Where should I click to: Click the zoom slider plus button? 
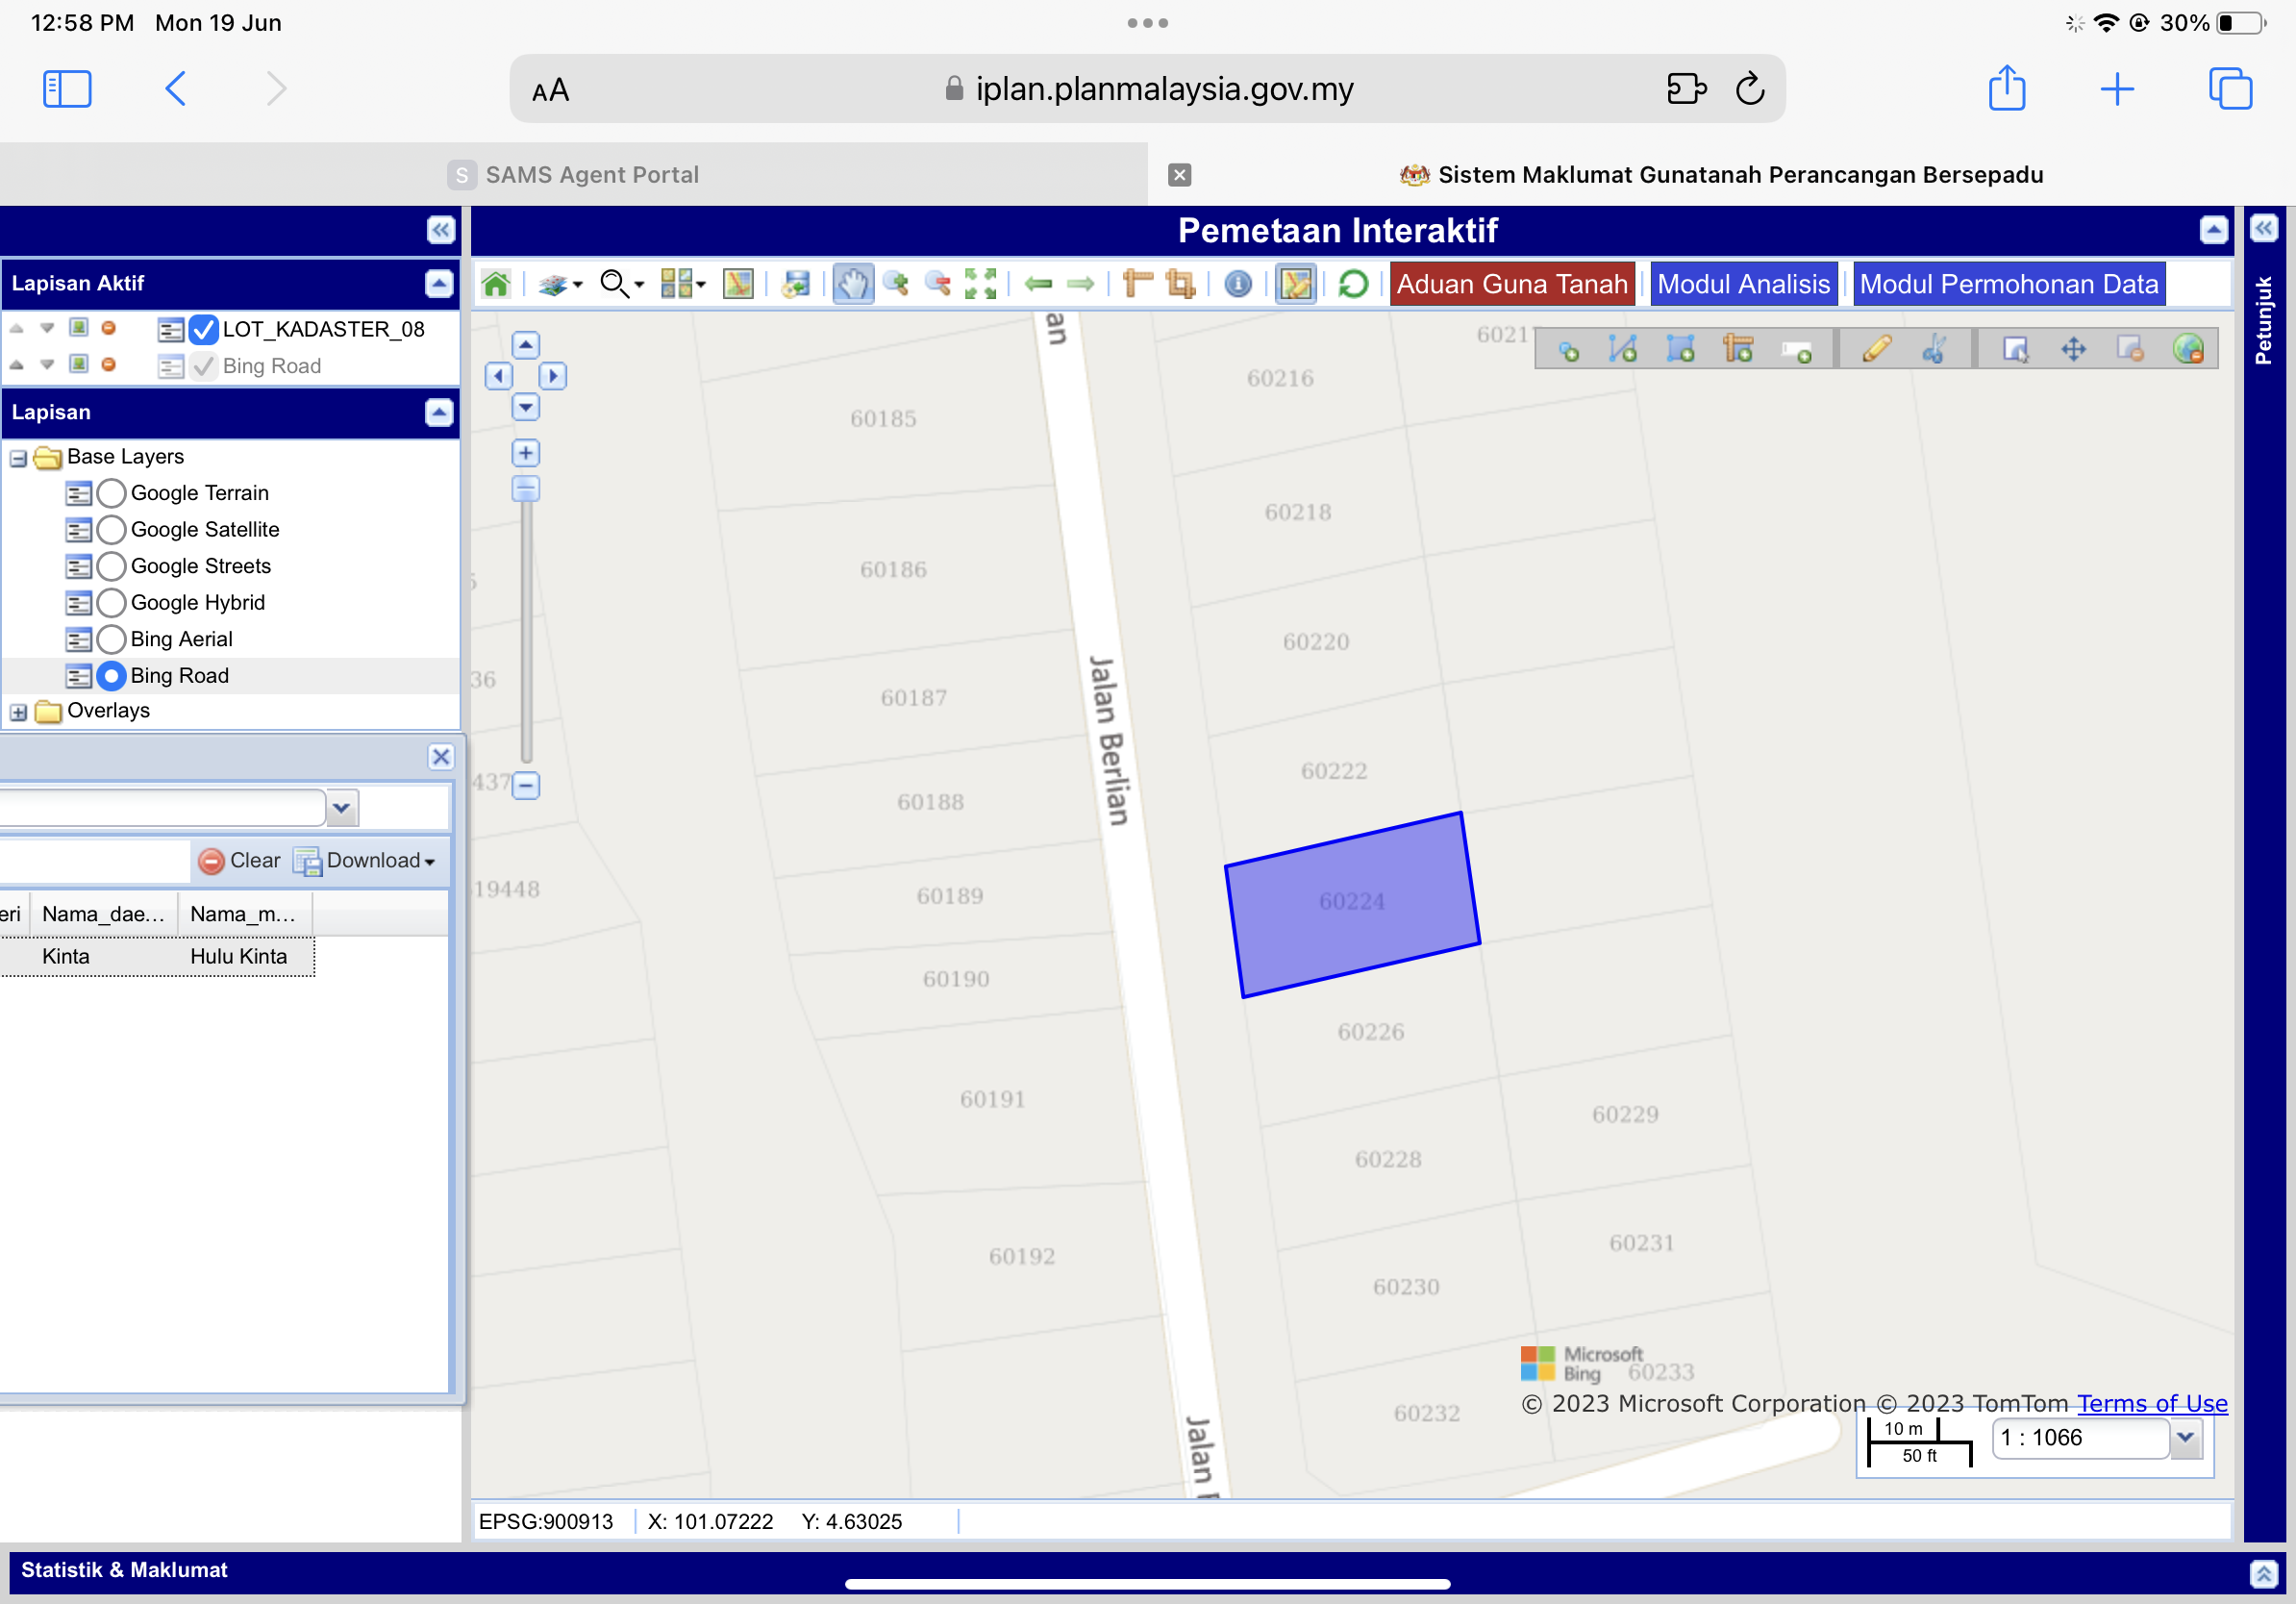pos(526,453)
